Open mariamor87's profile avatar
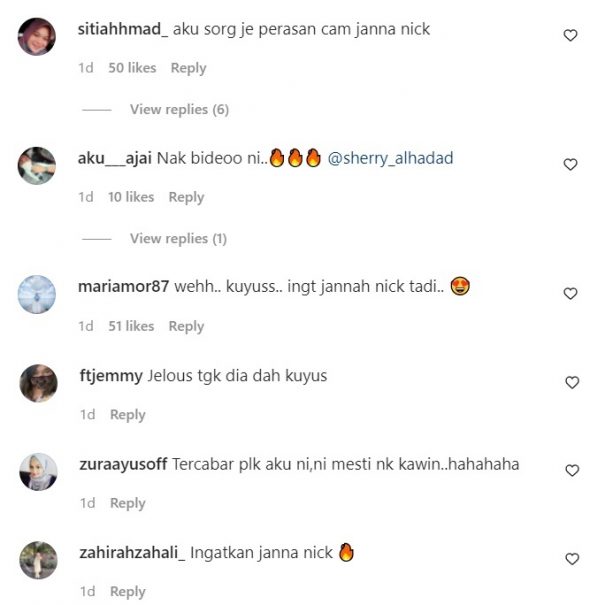The width and height of the screenshot is (590, 605). coord(37,294)
